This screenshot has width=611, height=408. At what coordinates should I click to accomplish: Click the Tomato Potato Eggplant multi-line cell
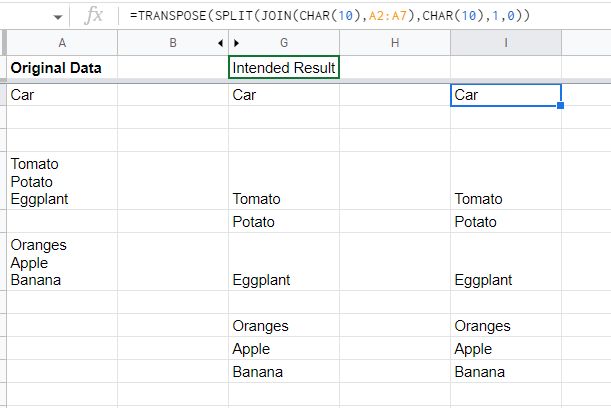pyautogui.click(x=62, y=181)
